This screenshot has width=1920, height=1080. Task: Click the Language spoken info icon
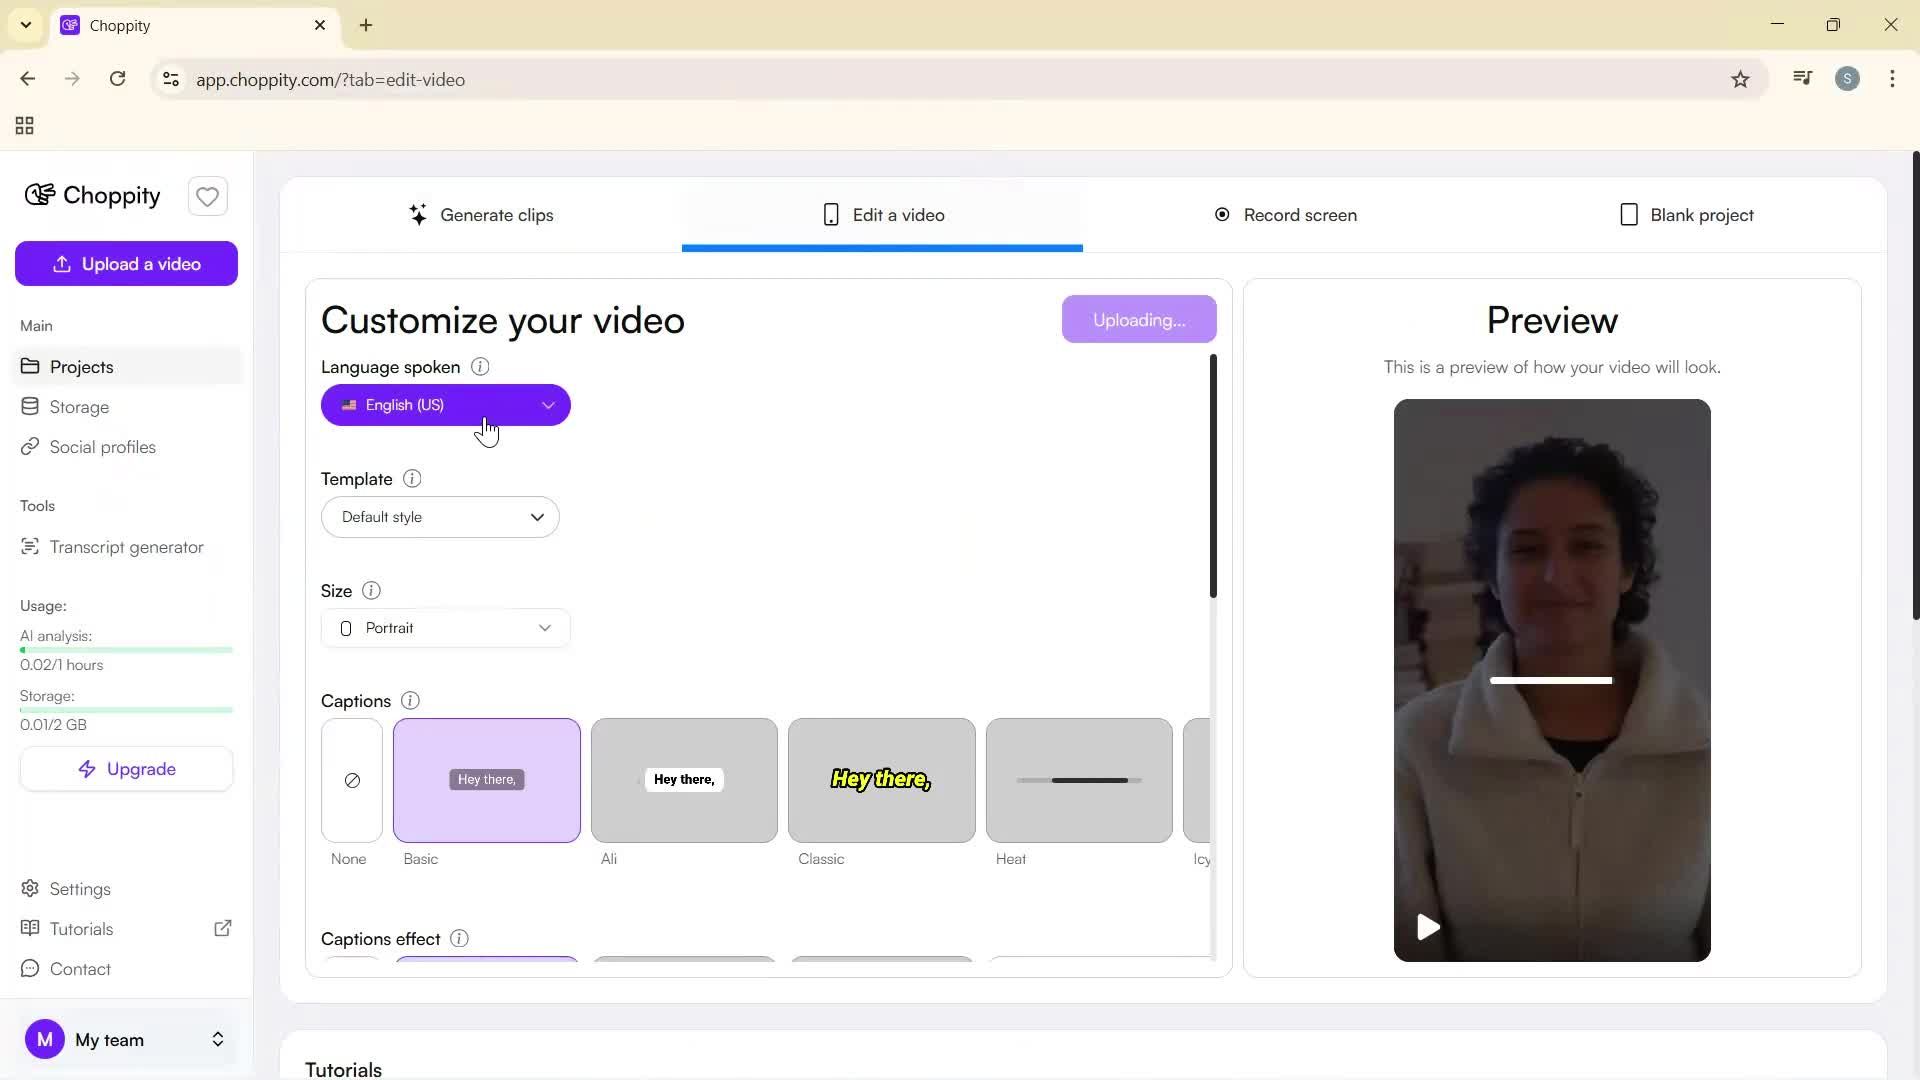tap(479, 367)
